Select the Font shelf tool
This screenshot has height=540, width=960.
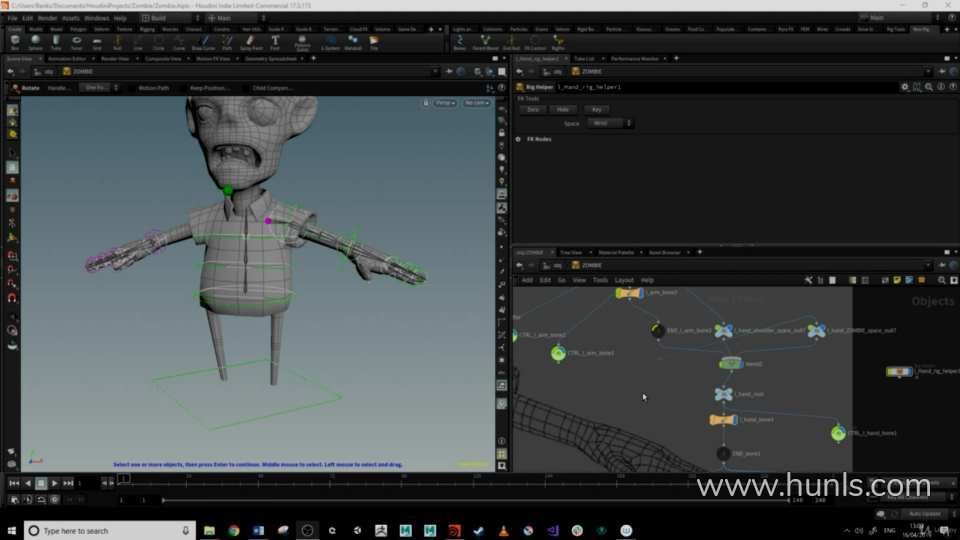click(275, 42)
